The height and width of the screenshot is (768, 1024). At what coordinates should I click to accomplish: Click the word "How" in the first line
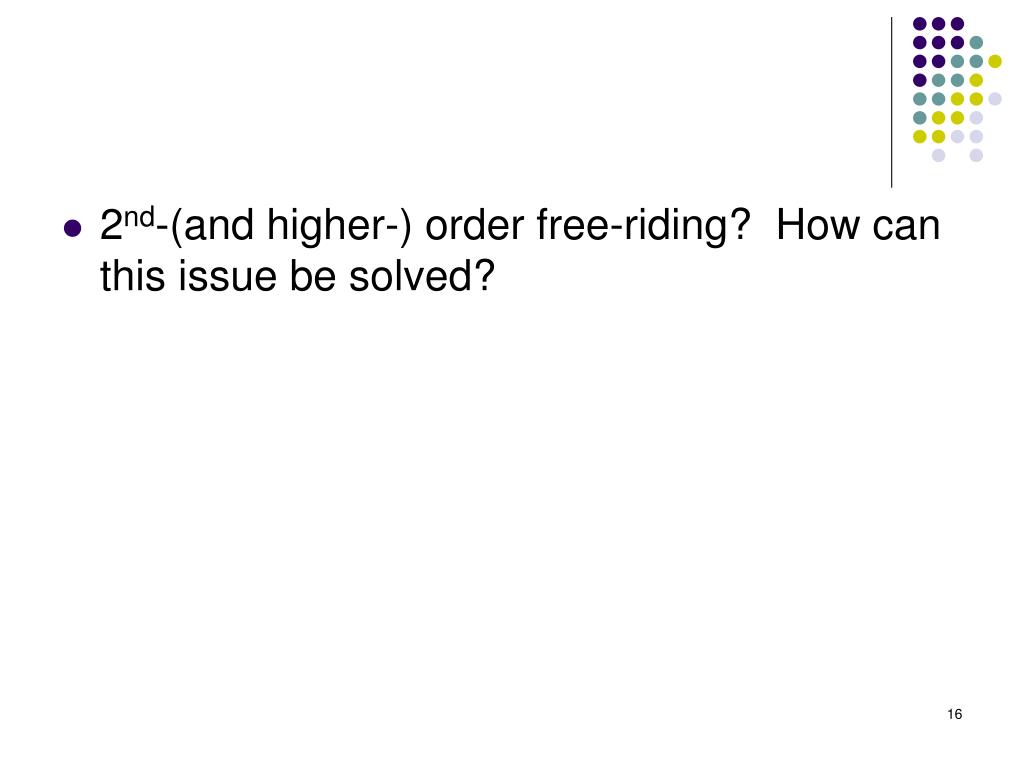point(818,226)
